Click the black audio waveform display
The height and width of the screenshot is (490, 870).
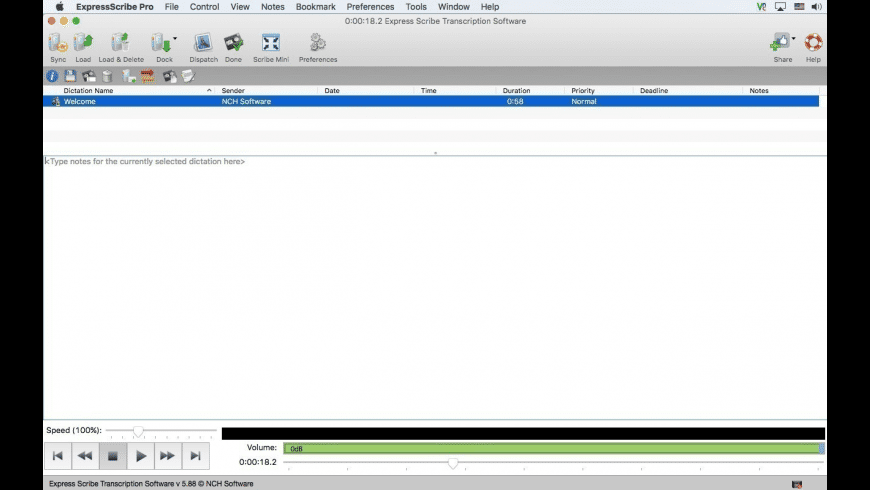[x=523, y=433]
